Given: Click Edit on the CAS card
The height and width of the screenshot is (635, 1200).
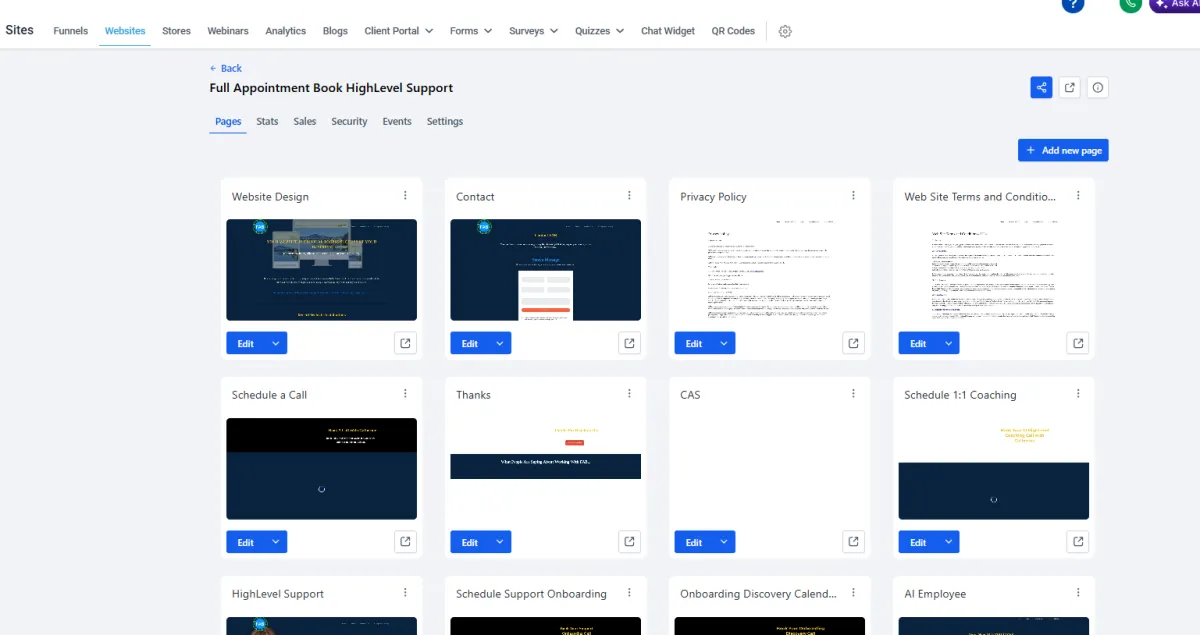Looking at the screenshot, I should click(x=694, y=542).
